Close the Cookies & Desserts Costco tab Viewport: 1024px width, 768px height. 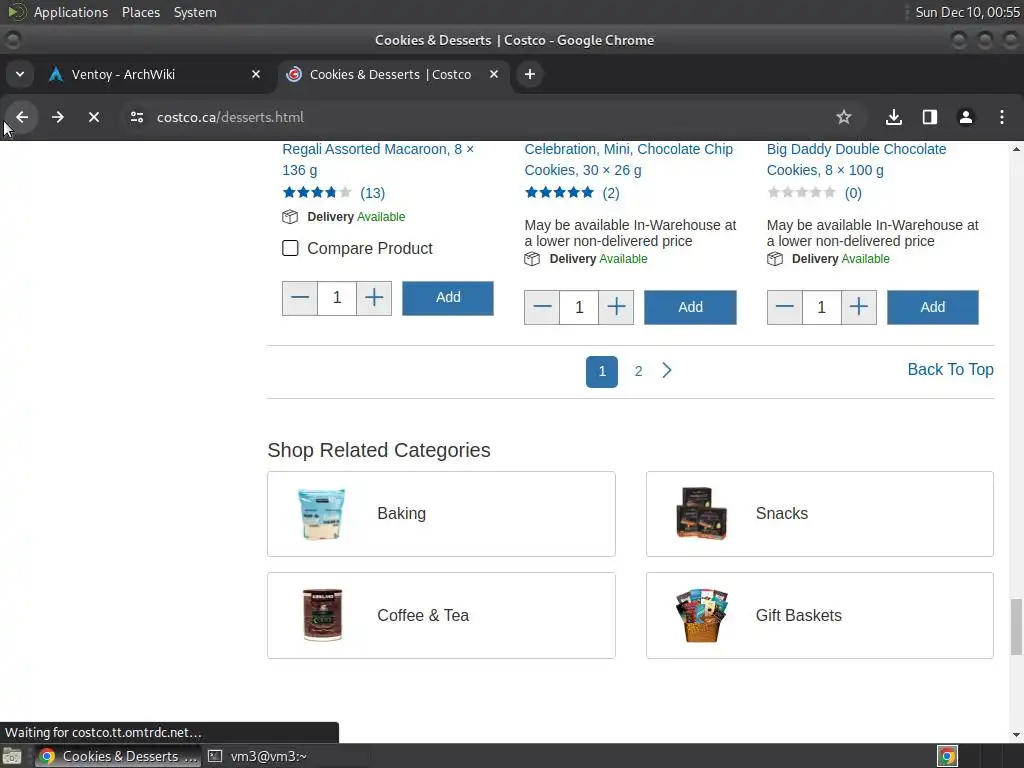coord(494,74)
